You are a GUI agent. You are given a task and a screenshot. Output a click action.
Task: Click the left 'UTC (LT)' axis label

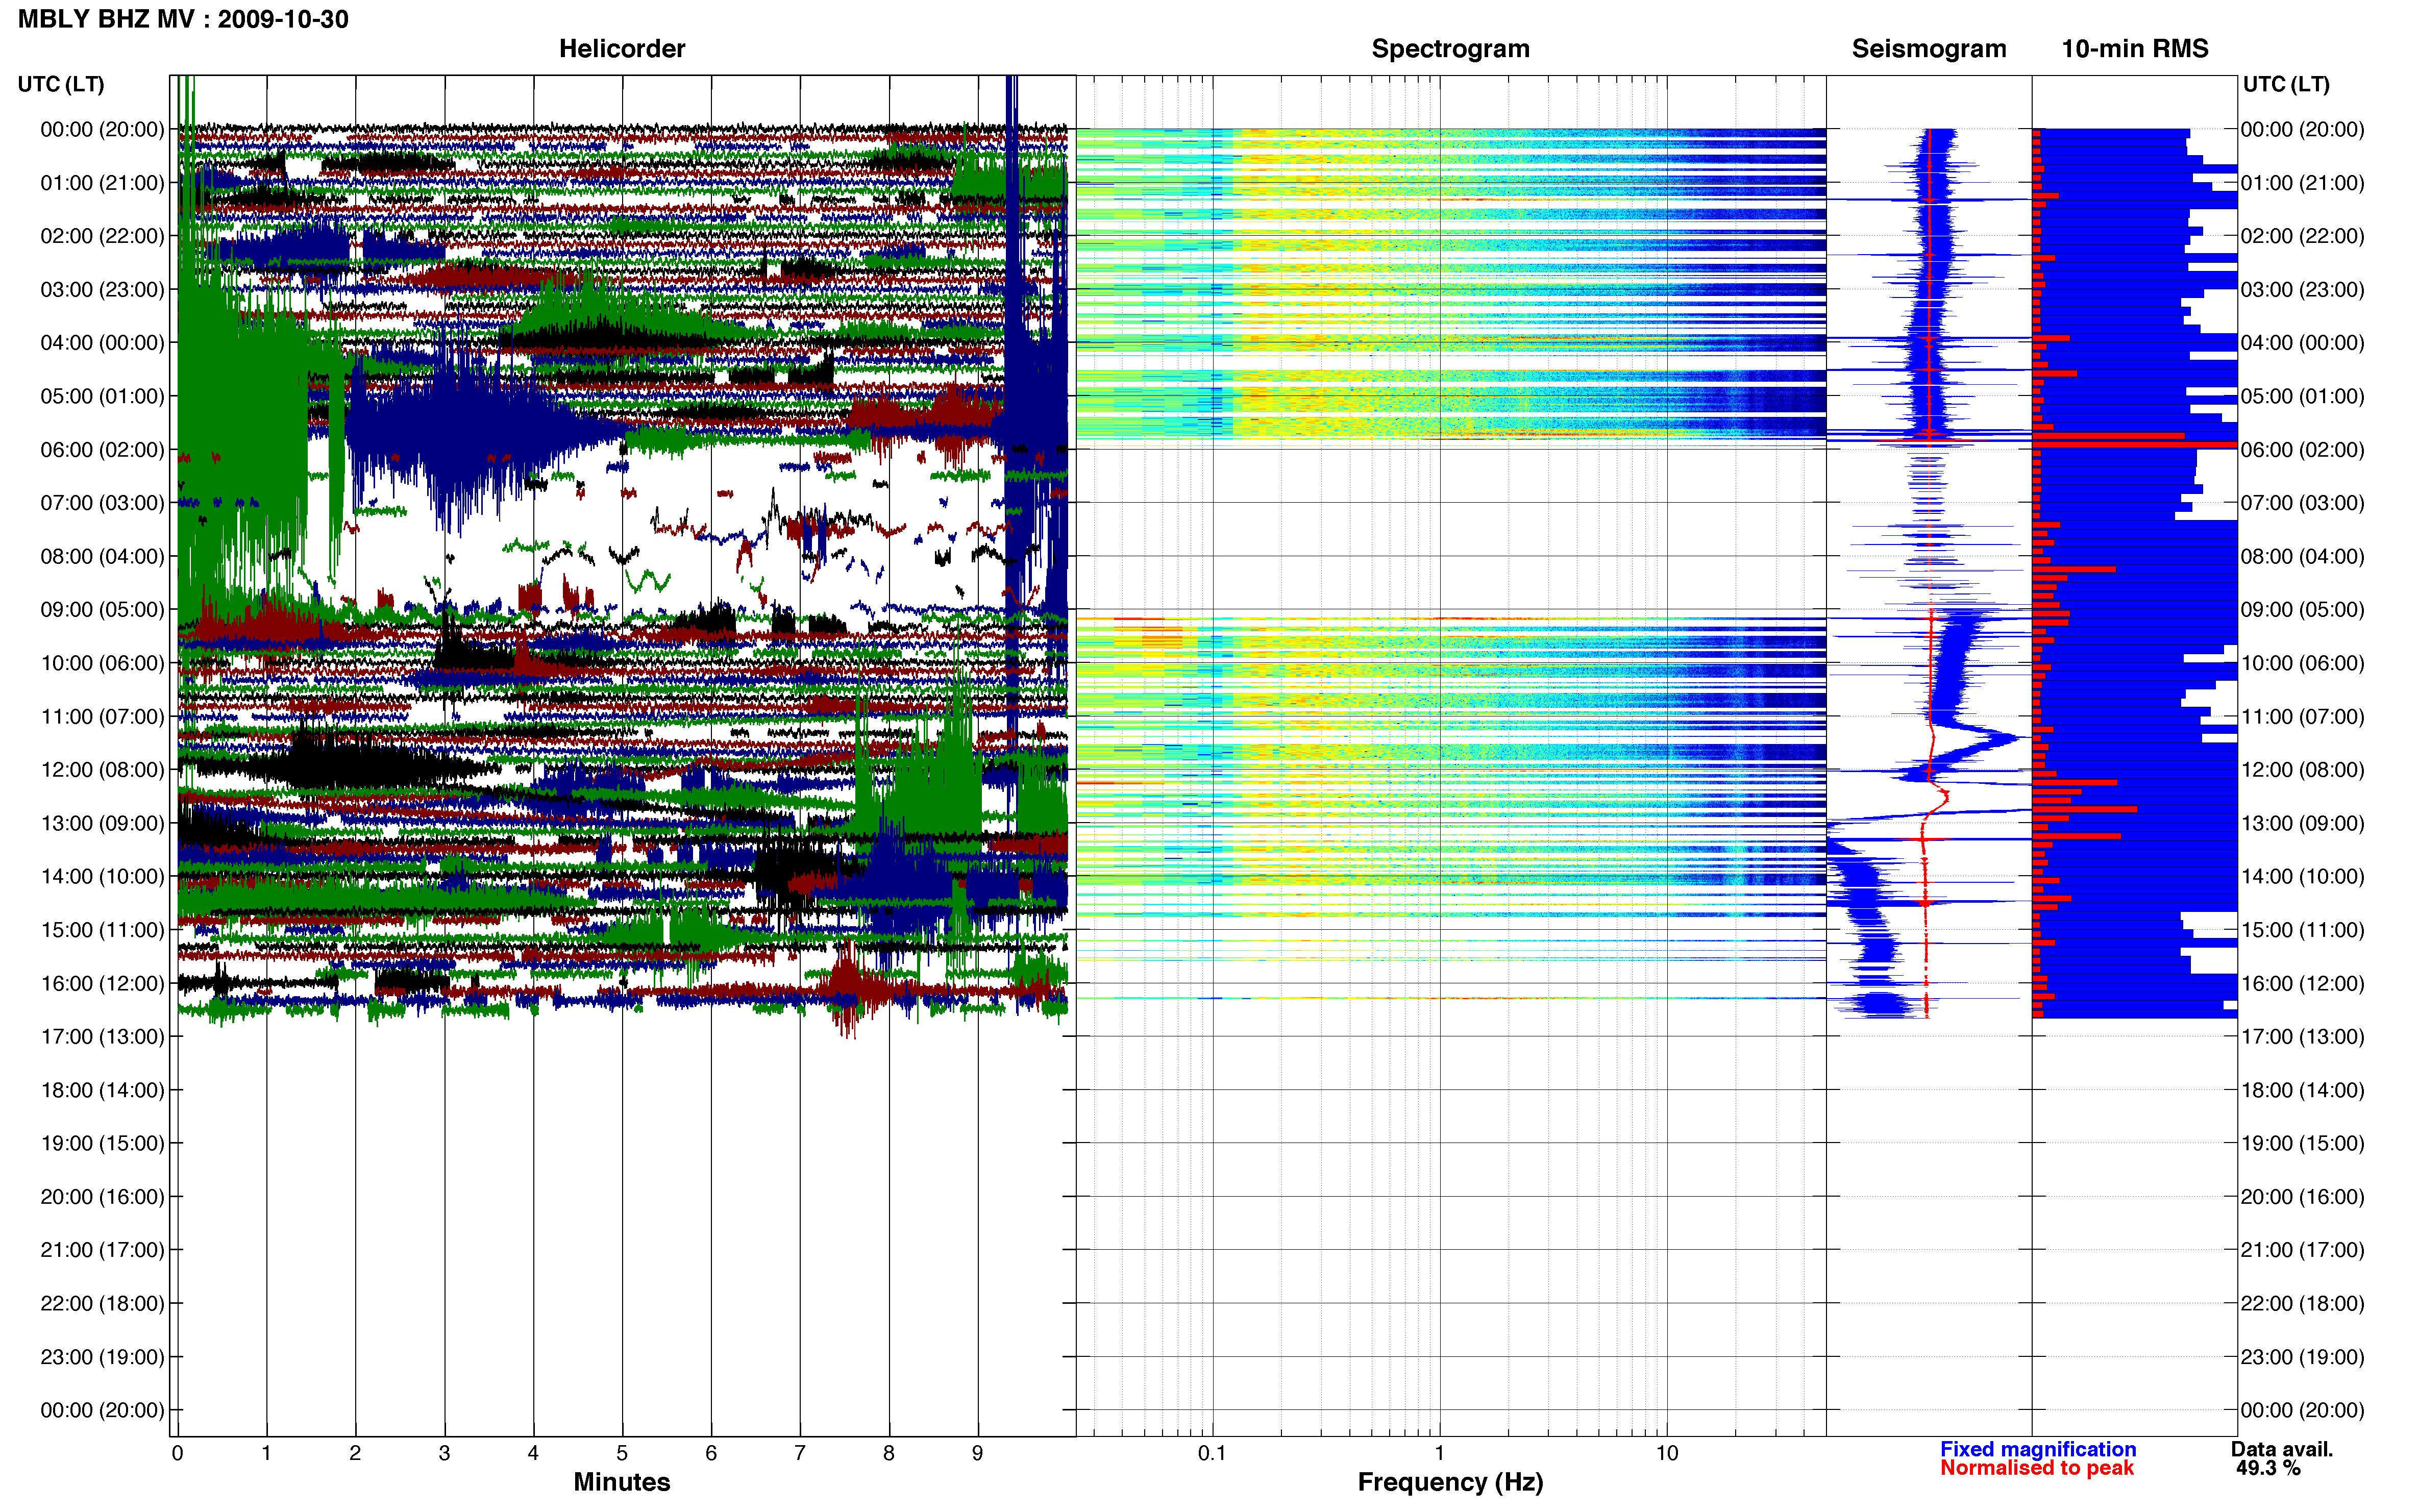coord(60,84)
